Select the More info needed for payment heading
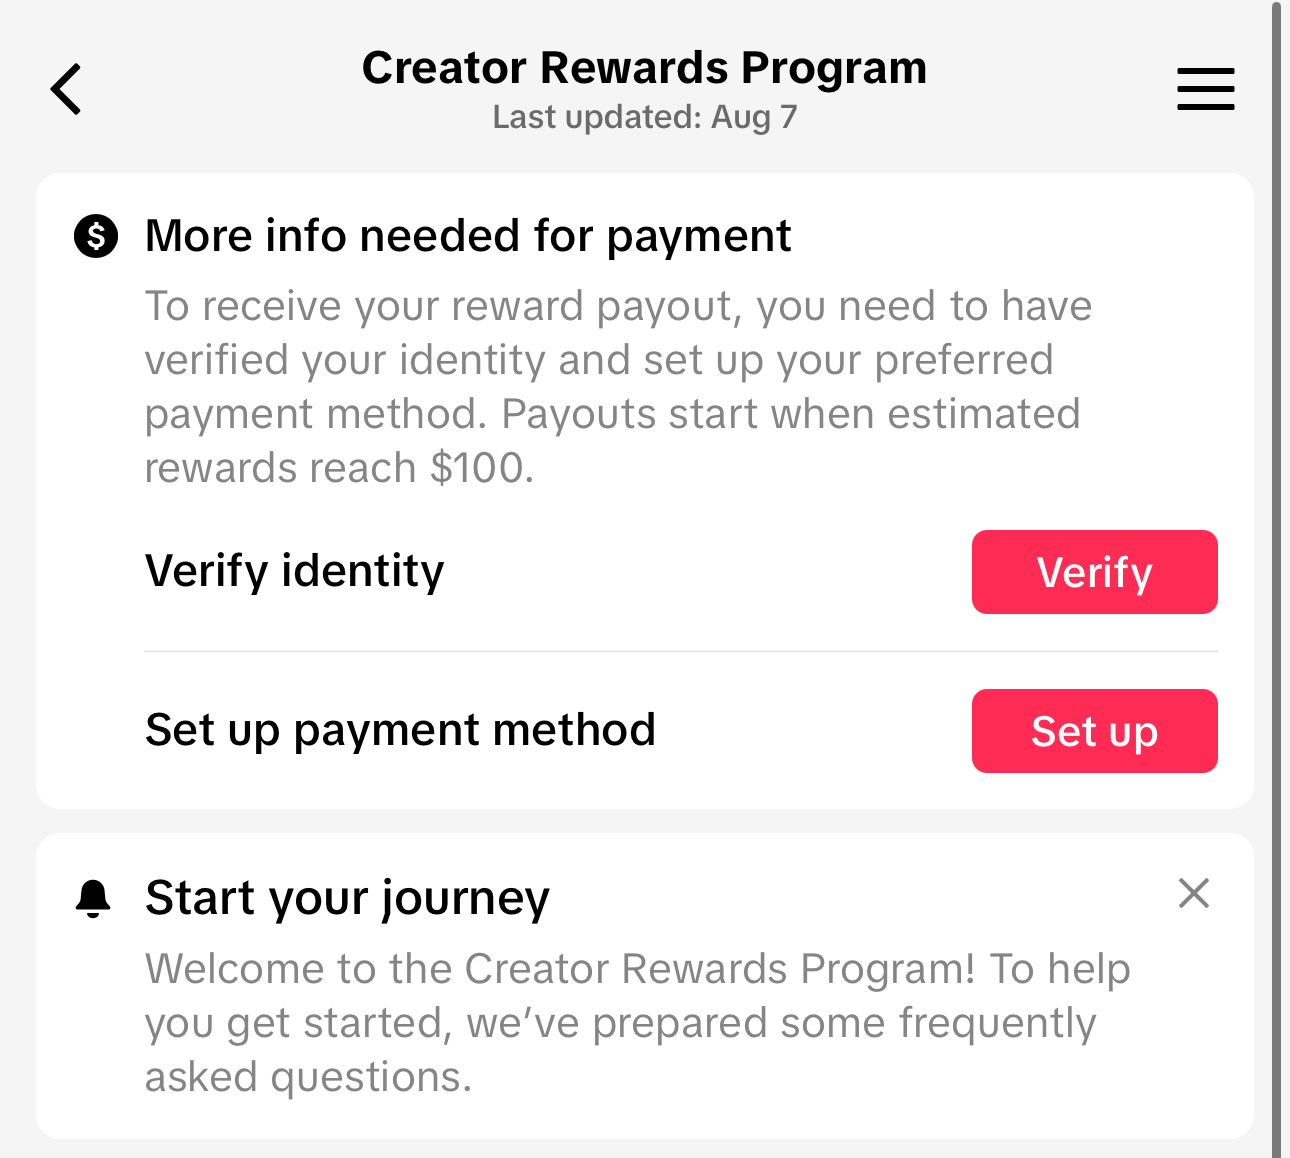This screenshot has width=1290, height=1158. [x=468, y=237]
